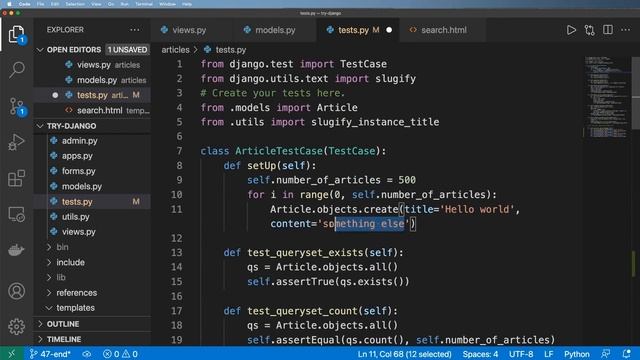Screen dimensions: 640x360
Task: Open apps.py in file tree
Action: 77,156
